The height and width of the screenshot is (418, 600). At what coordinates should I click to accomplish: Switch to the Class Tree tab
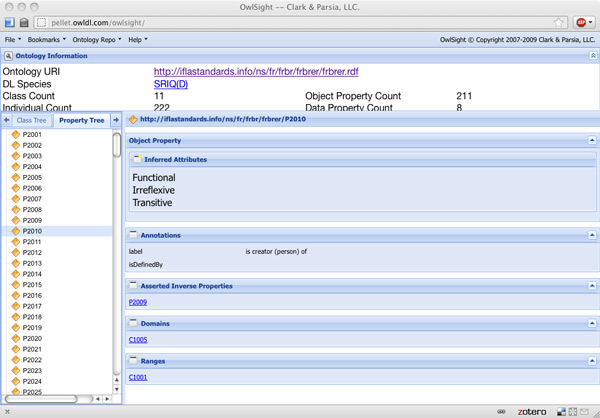[31, 120]
